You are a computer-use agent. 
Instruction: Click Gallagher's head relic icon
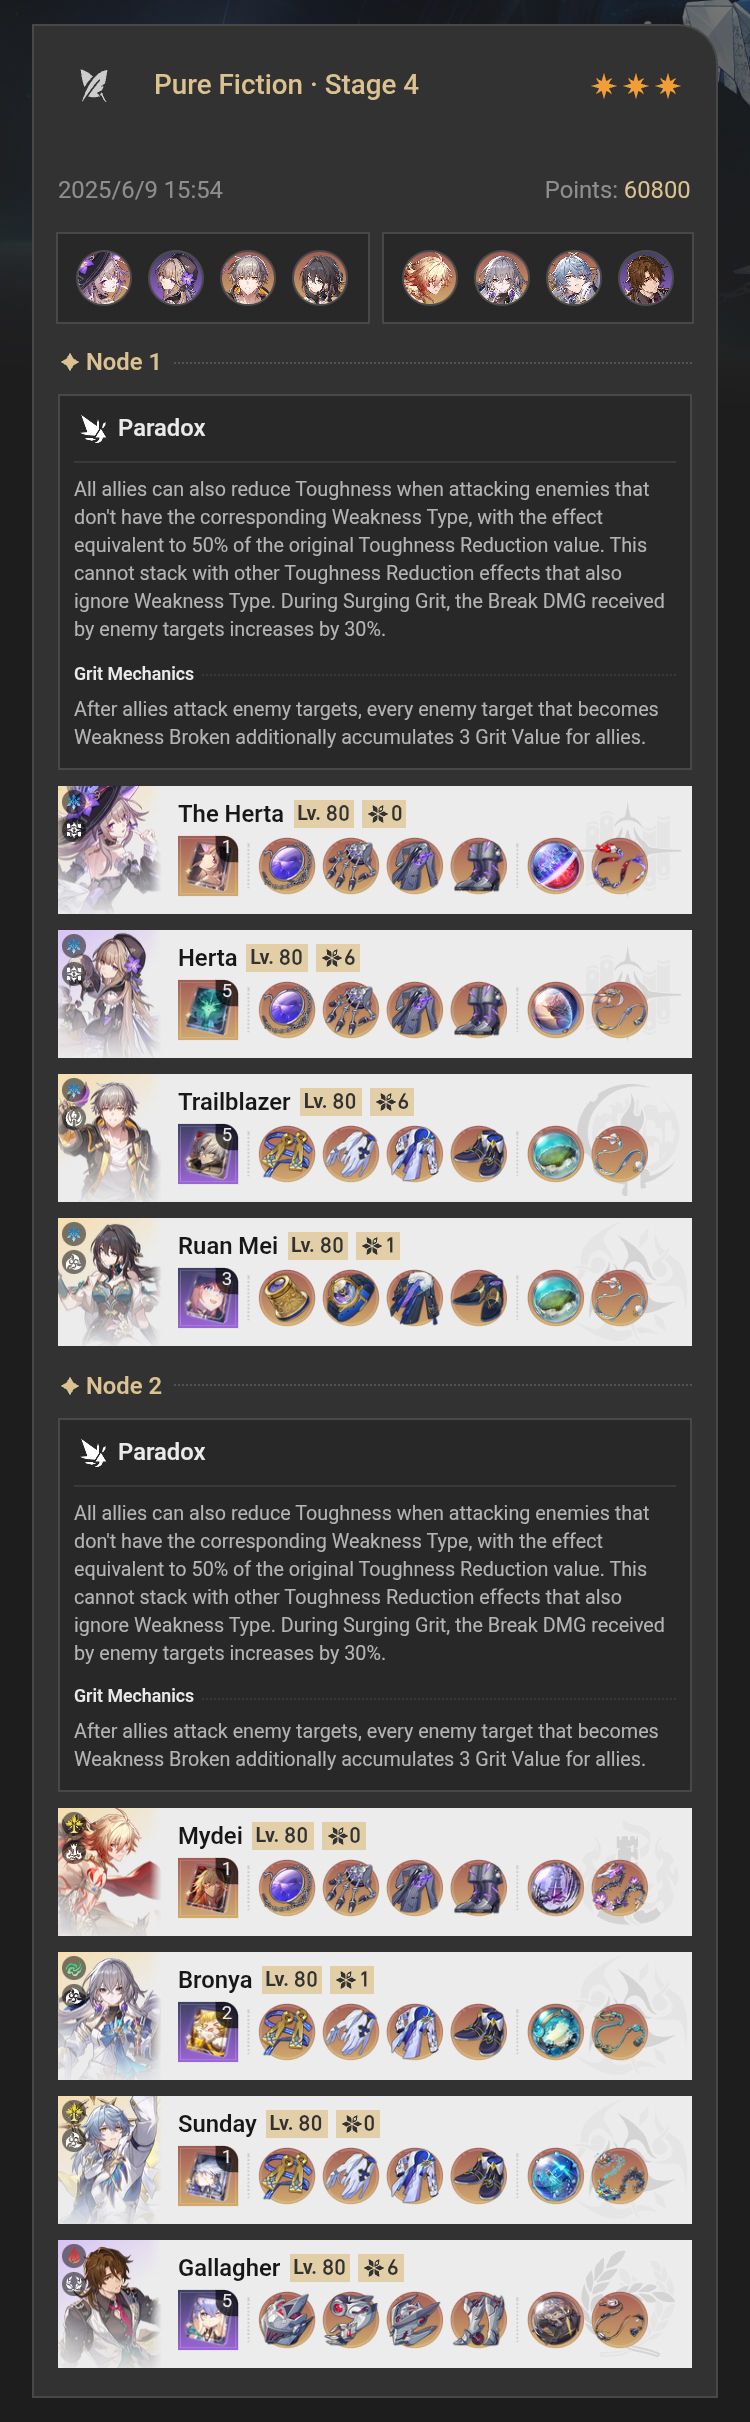[x=287, y=2320]
